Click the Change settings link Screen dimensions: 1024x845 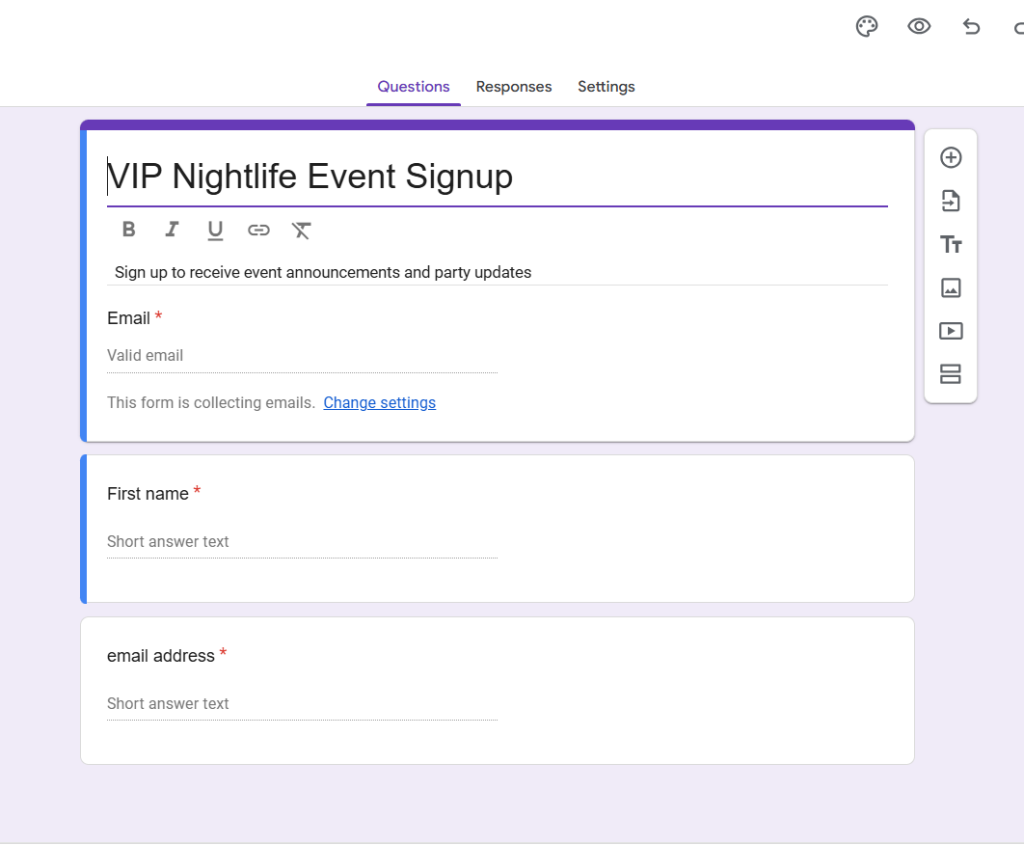380,403
